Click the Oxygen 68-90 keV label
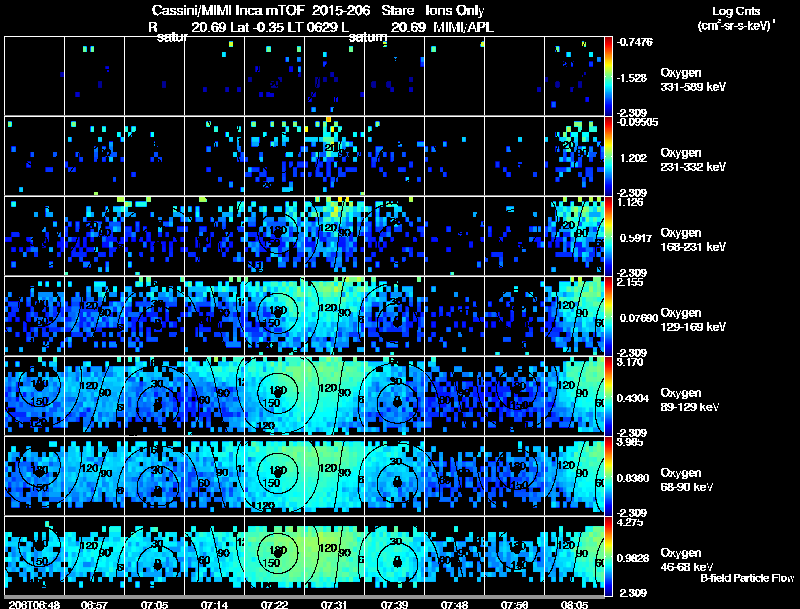 [687, 479]
